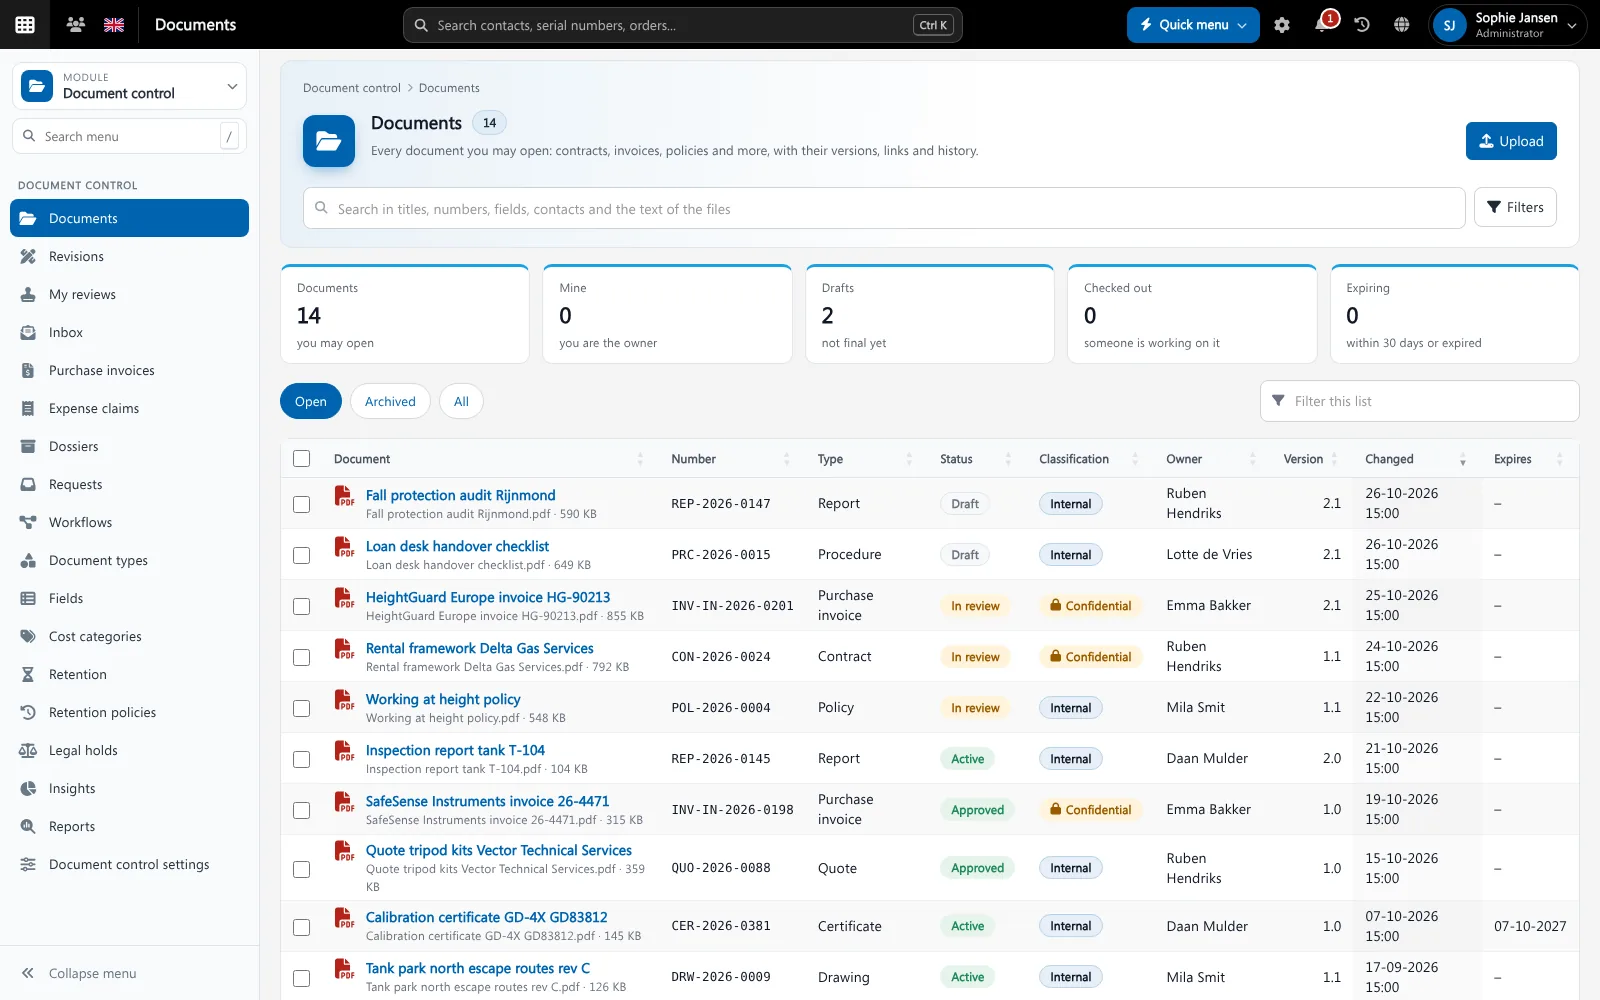Open the app grid launcher icon
Screen dimensions: 1600x1000
click(25, 25)
